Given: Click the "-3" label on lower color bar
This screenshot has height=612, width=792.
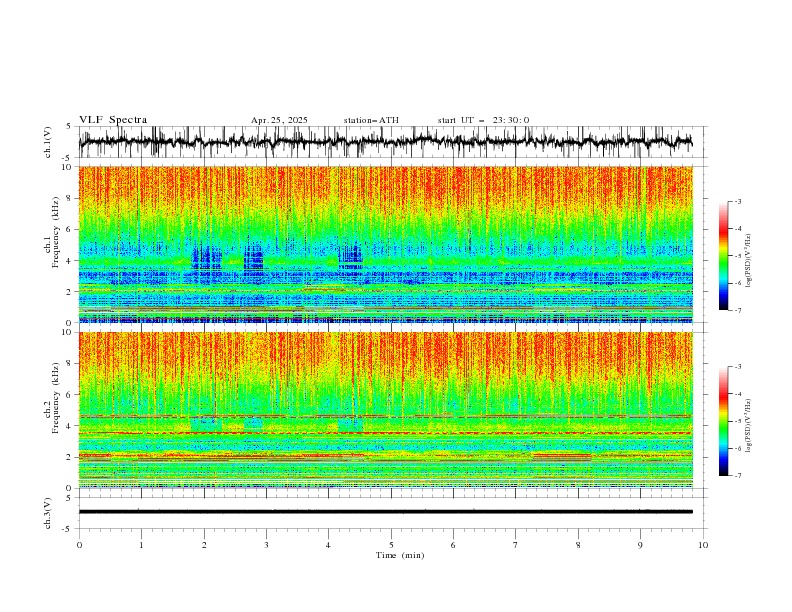Looking at the screenshot, I should (737, 367).
